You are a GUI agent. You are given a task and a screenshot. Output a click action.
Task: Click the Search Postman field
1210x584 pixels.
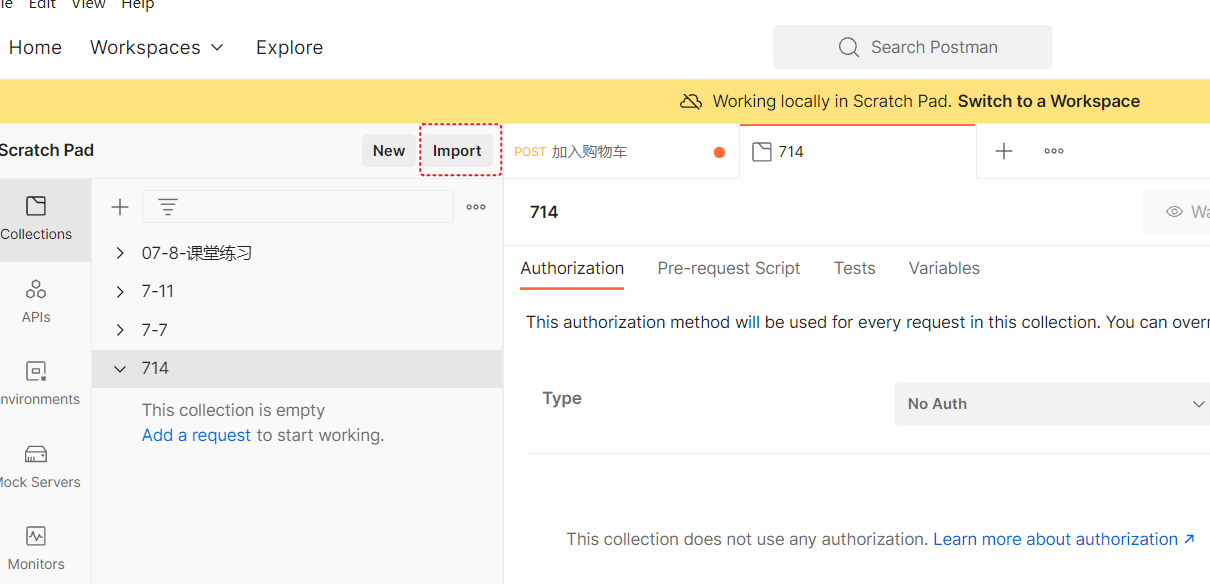click(x=912, y=47)
